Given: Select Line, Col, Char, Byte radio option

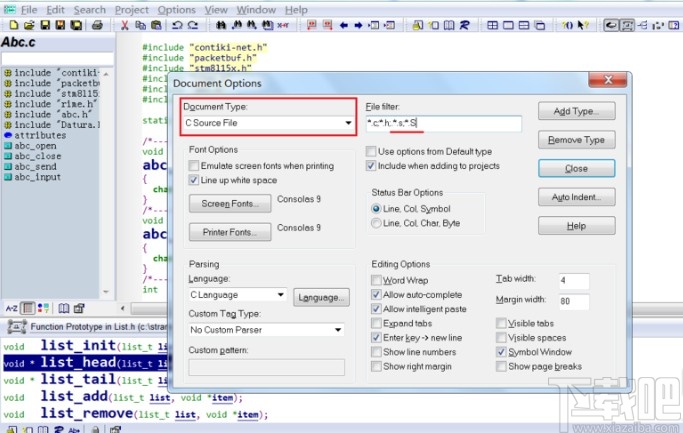Looking at the screenshot, I should pyautogui.click(x=376, y=223).
